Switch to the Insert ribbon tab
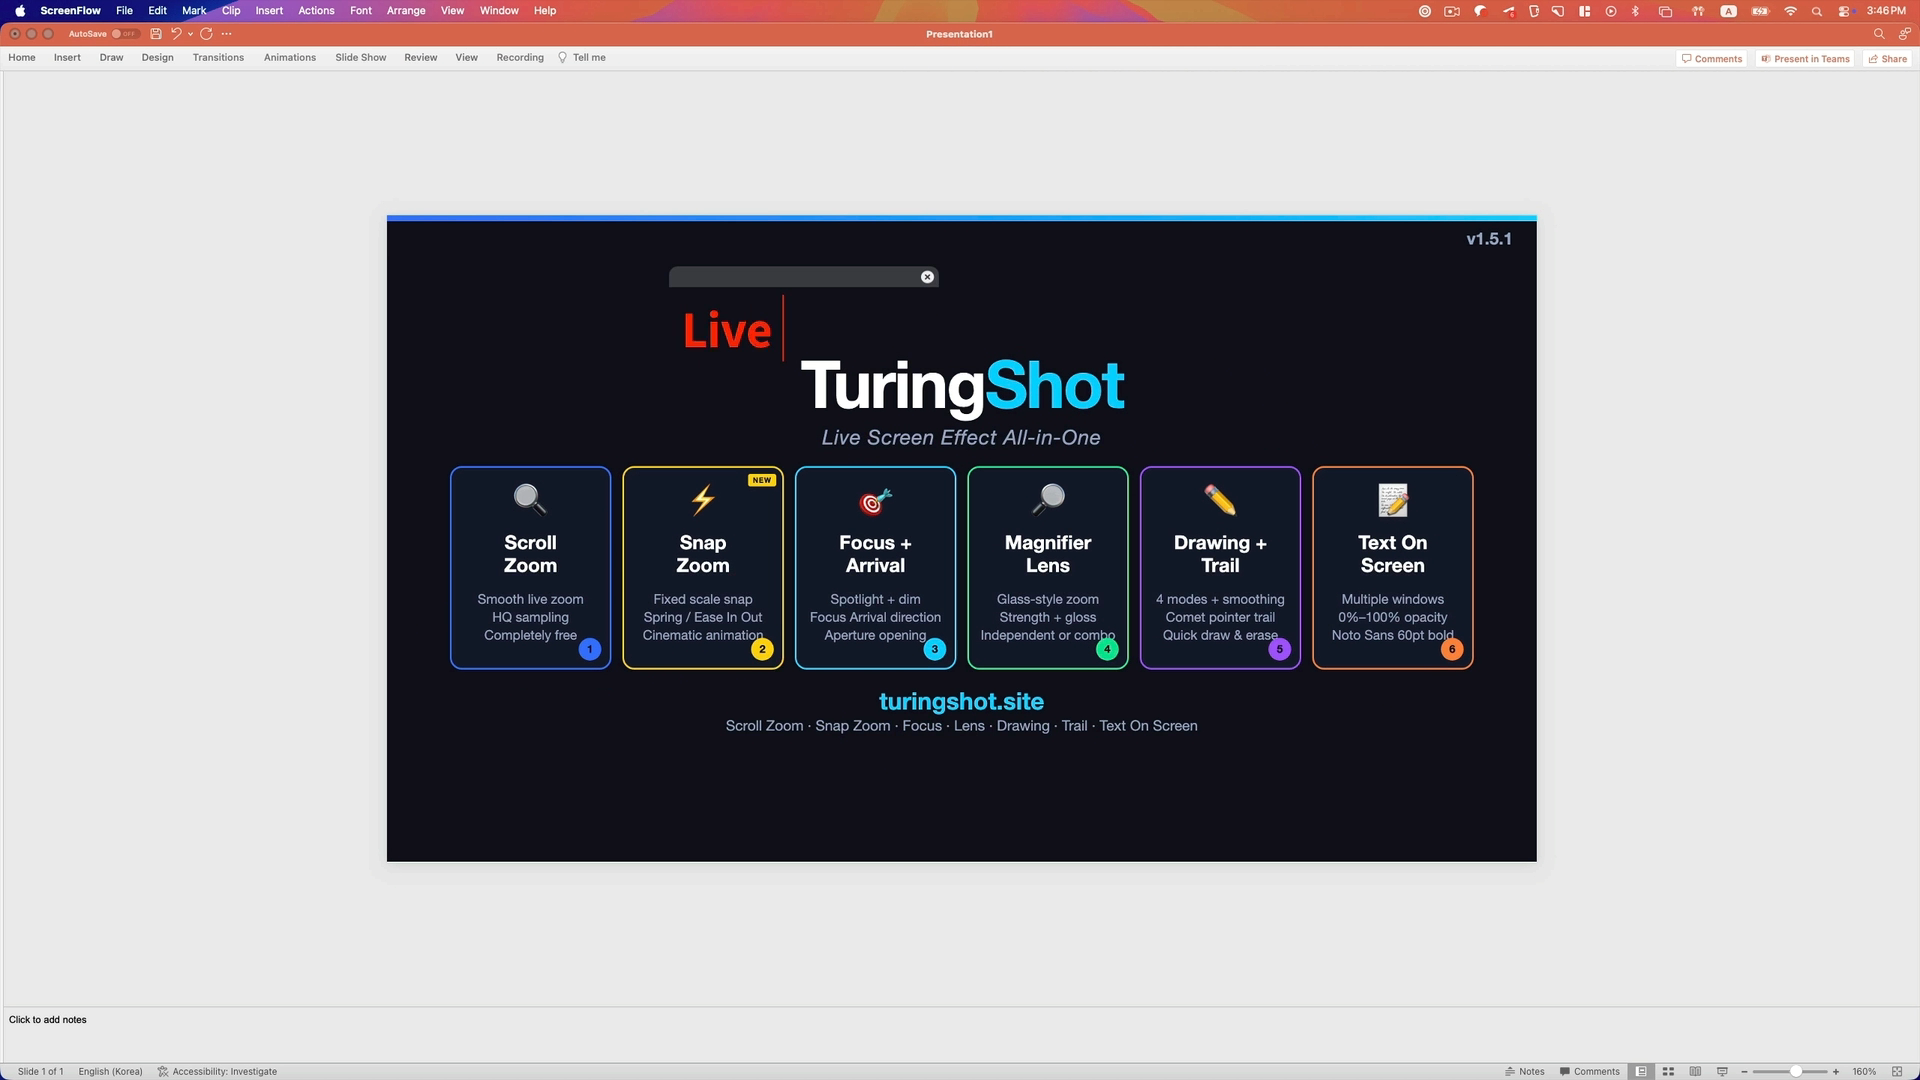The width and height of the screenshot is (1920, 1080). (67, 58)
